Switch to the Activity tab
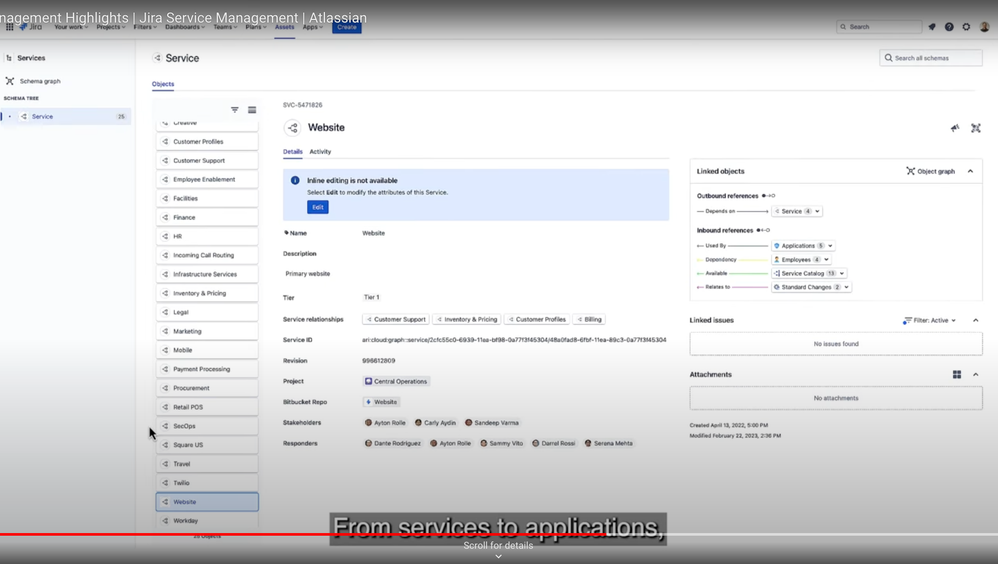The image size is (998, 564). coord(320,152)
